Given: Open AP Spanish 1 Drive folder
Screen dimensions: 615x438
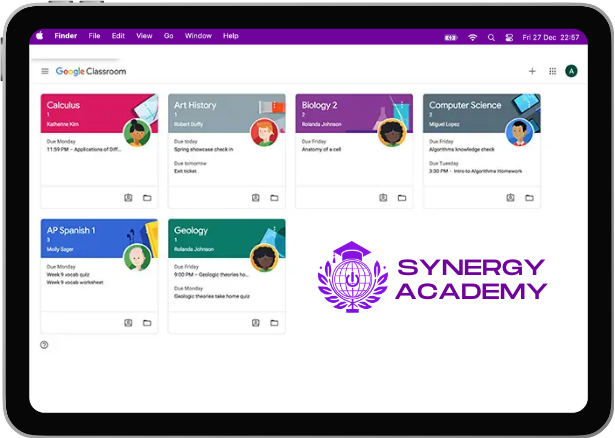Looking at the screenshot, I should (147, 323).
